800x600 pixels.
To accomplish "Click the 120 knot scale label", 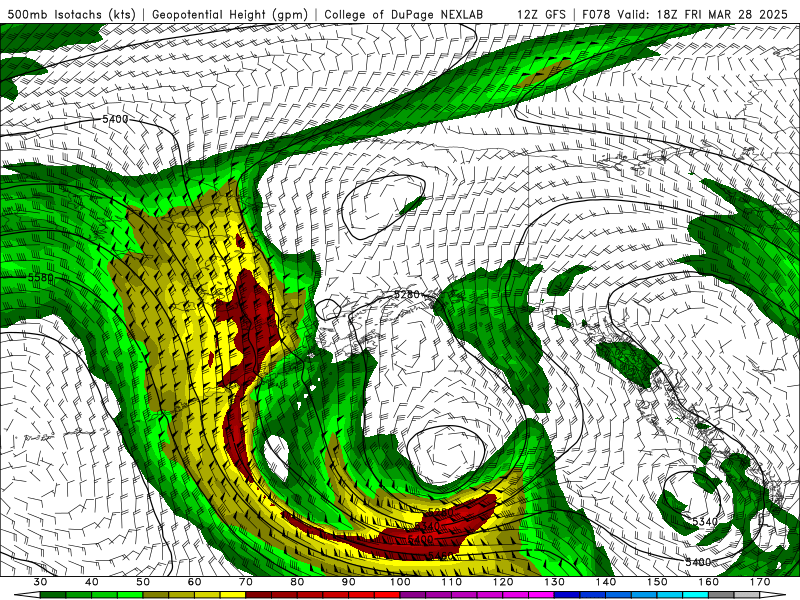I will [x=503, y=582].
